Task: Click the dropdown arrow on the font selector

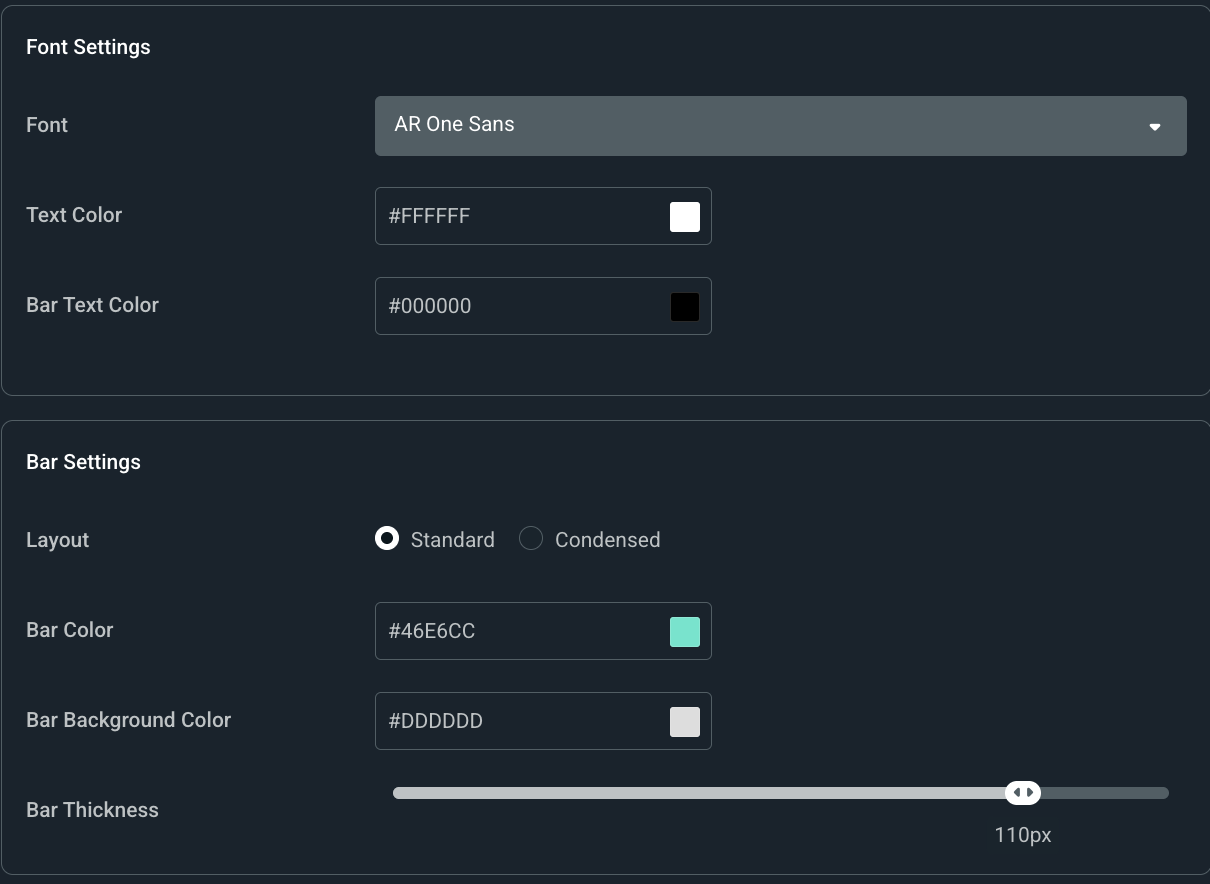Action: (1155, 126)
